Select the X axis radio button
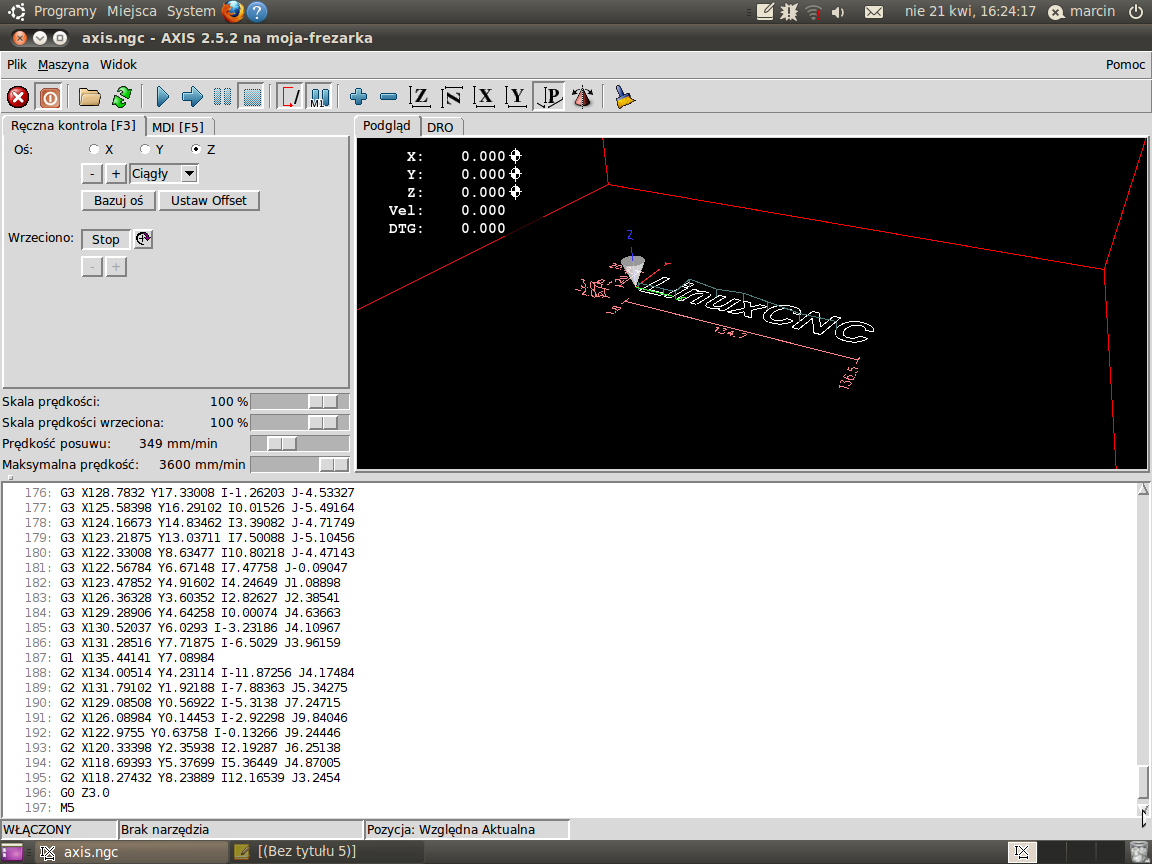1152x864 pixels. coord(94,149)
